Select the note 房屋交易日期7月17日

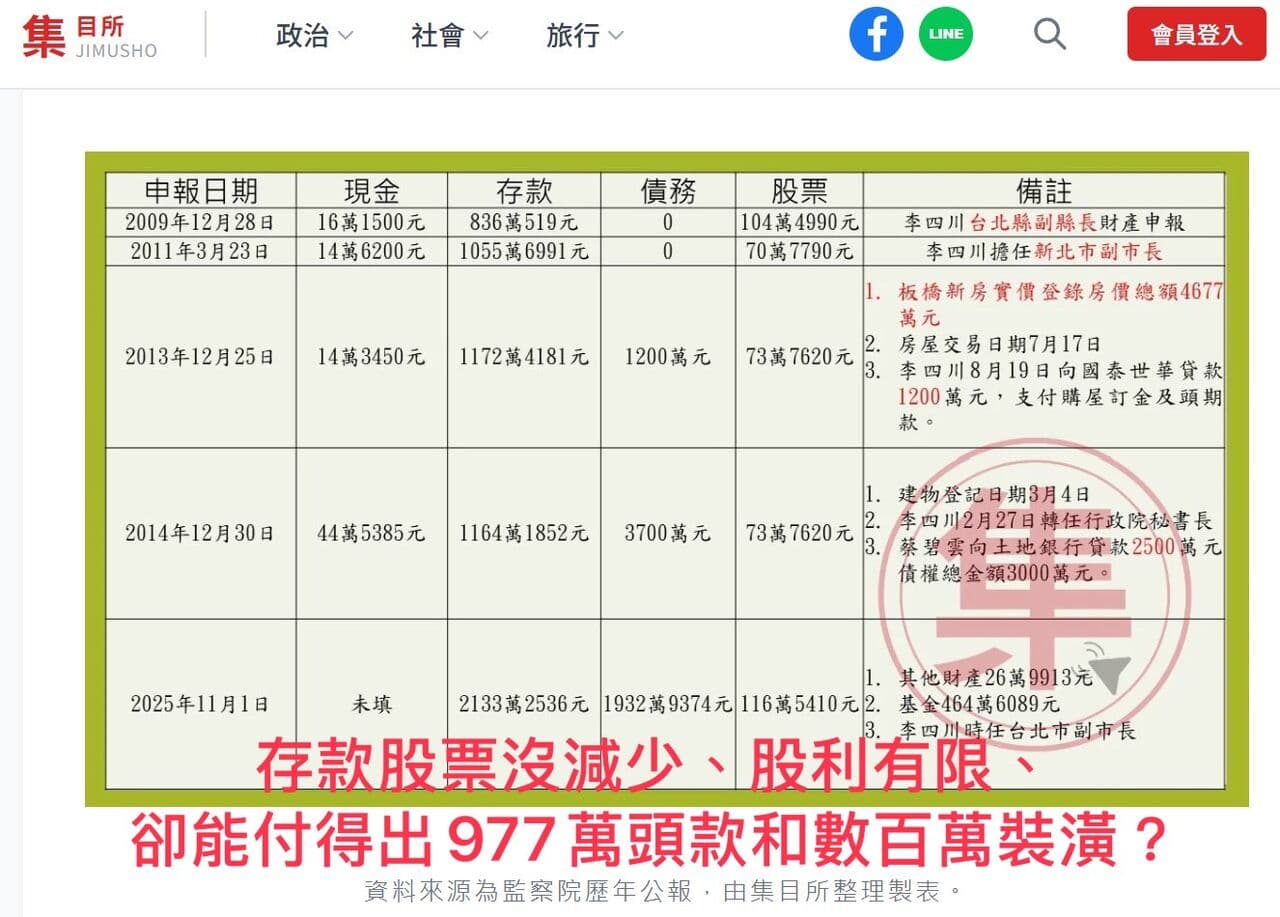point(1000,345)
